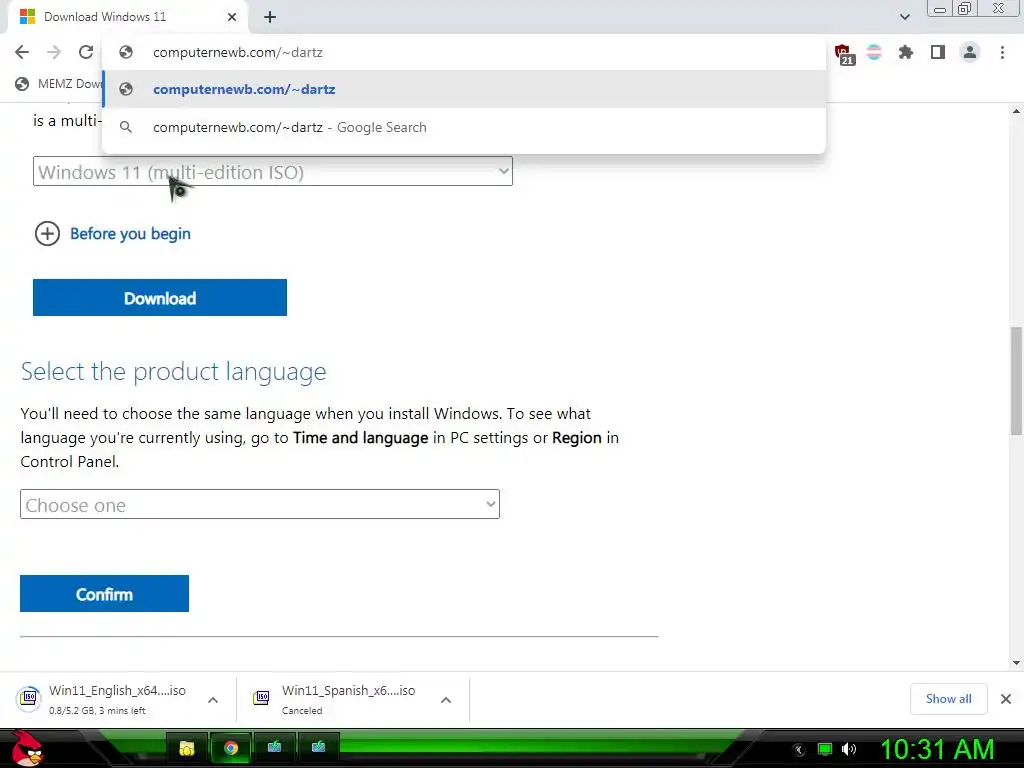Close the Download Windows 11 tab
This screenshot has width=1024, height=768.
[232, 17]
